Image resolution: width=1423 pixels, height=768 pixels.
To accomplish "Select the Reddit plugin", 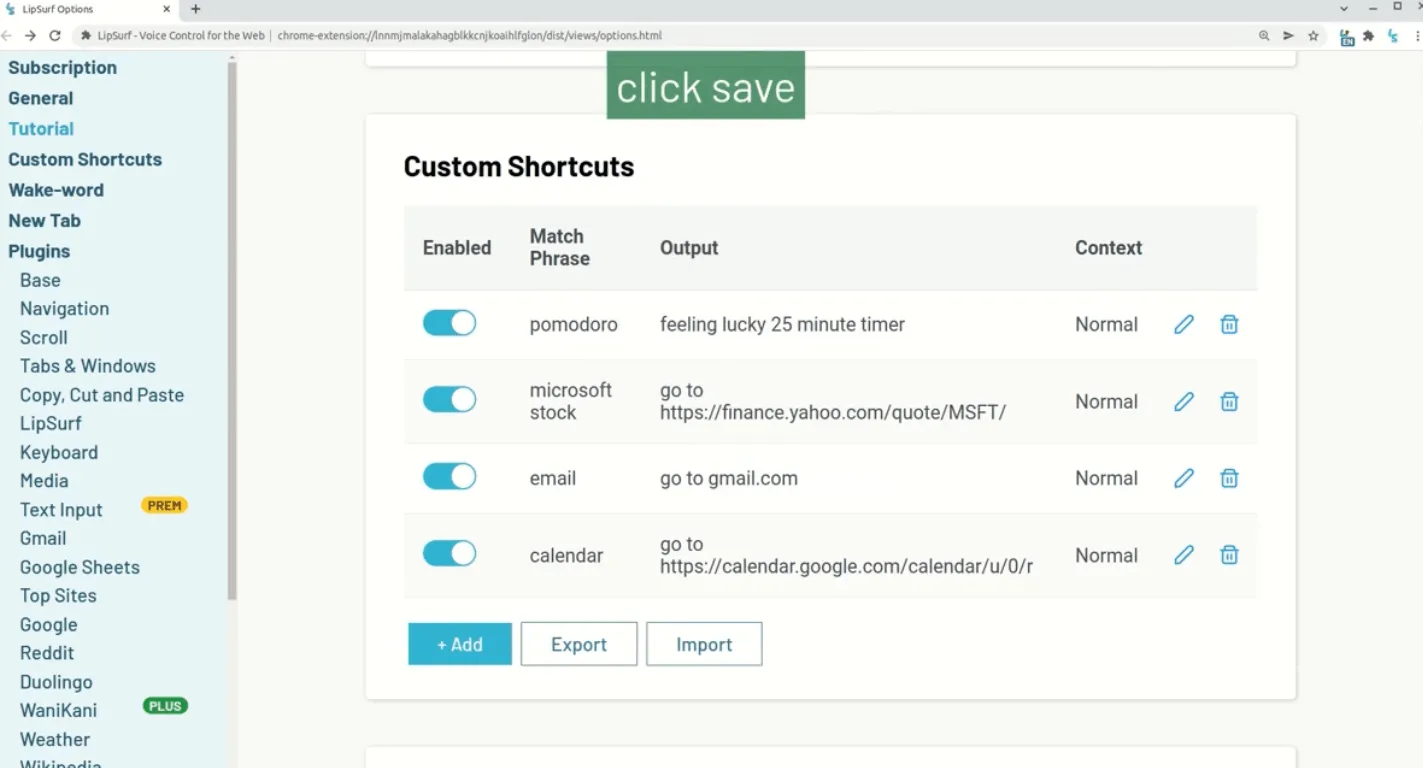I will [x=47, y=653].
